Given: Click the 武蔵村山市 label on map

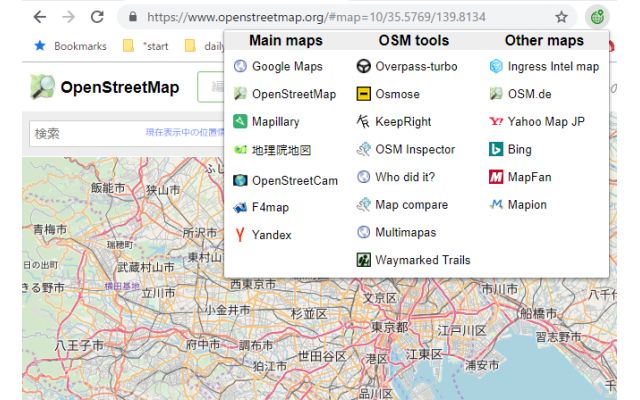Looking at the screenshot, I should (x=146, y=267).
